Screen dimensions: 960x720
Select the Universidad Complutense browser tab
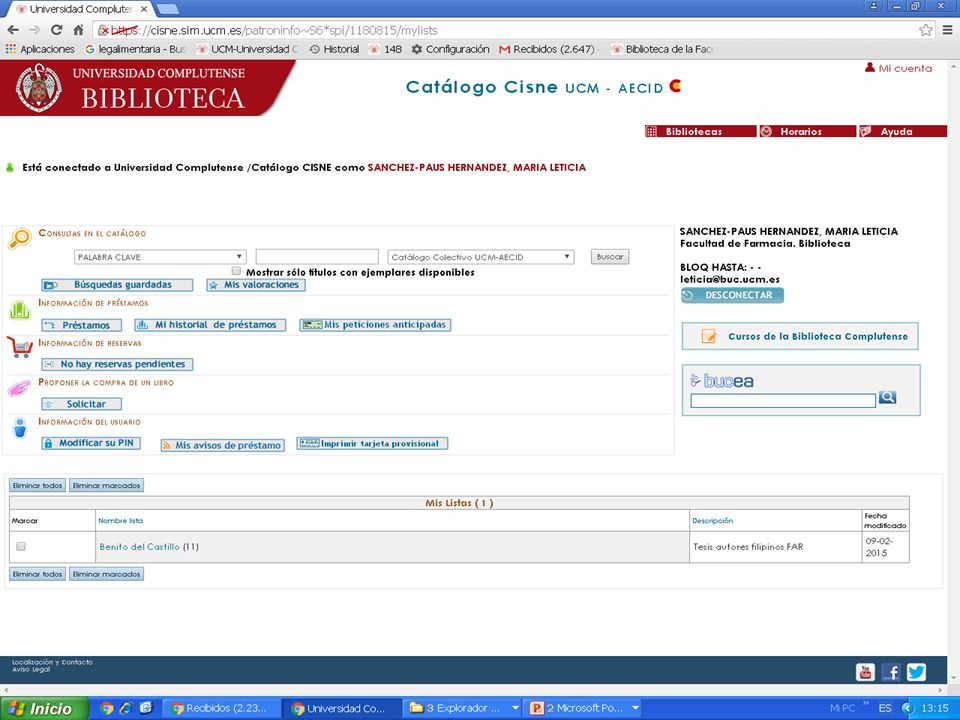[x=81, y=9]
